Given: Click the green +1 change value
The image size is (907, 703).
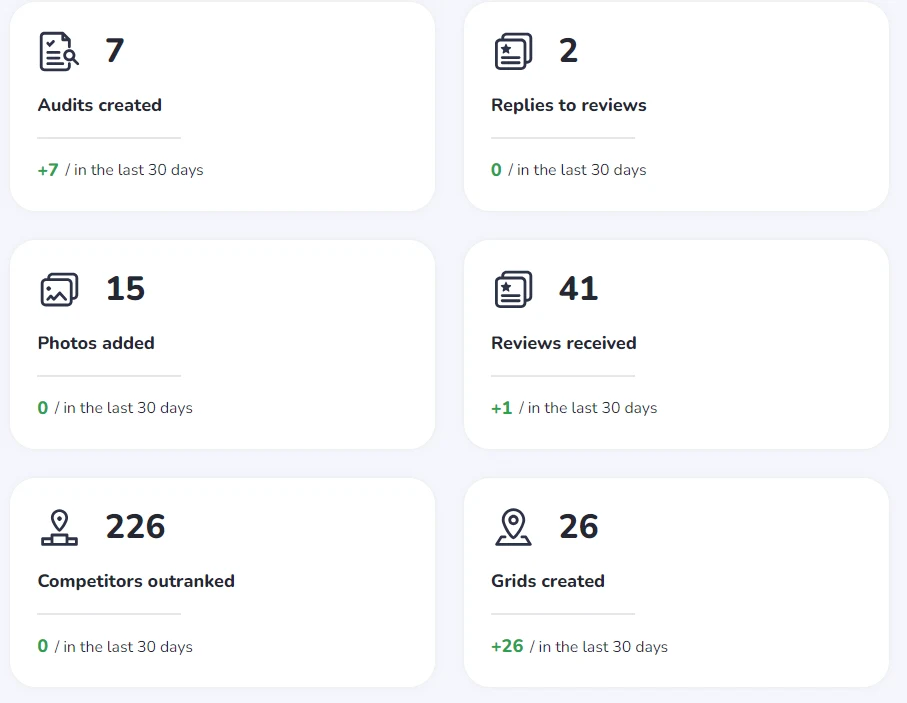Looking at the screenshot, I should coord(502,408).
